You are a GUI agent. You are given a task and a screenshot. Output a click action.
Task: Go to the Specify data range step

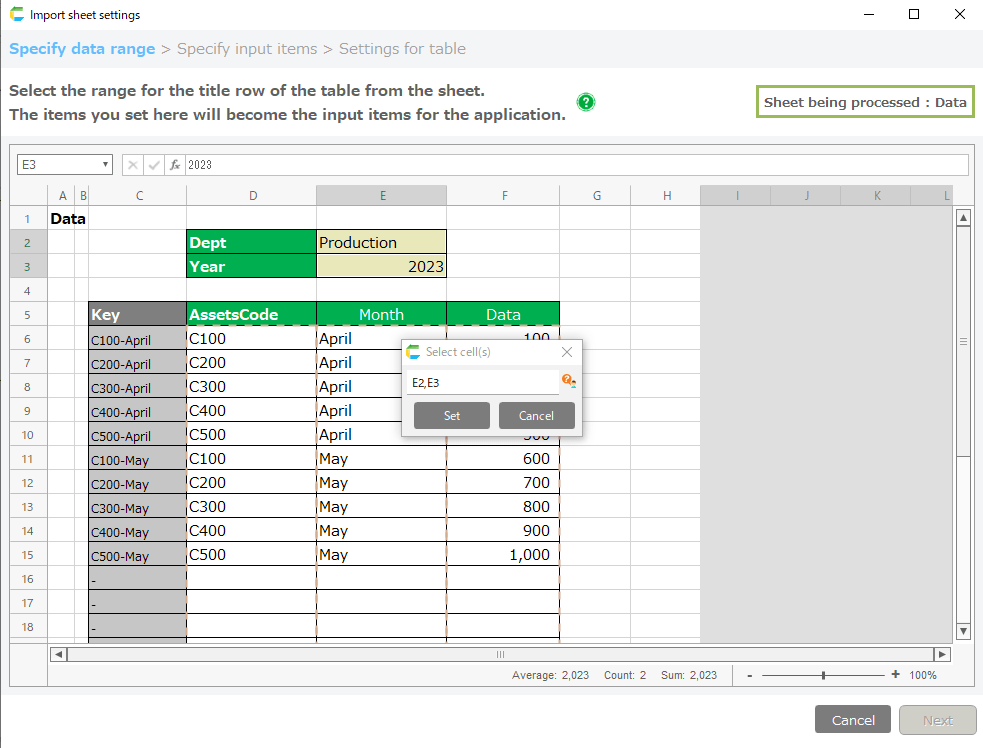coord(82,48)
